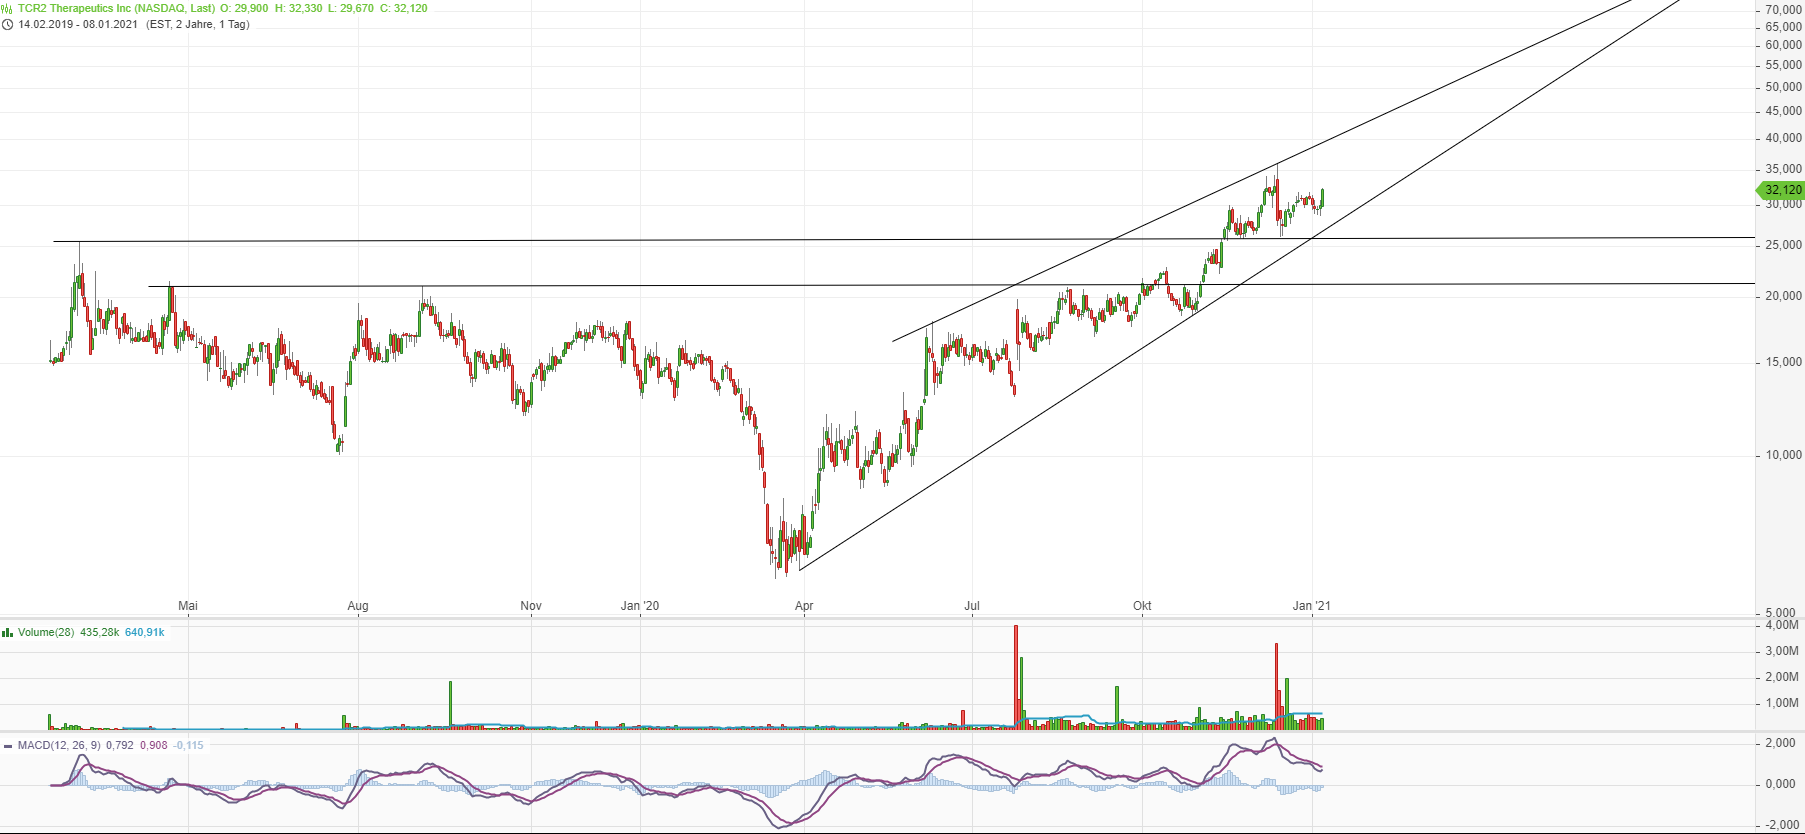The height and width of the screenshot is (834, 1805).
Task: Open the EST, 2 Jahre, 1 Tag setting
Action: point(198,24)
